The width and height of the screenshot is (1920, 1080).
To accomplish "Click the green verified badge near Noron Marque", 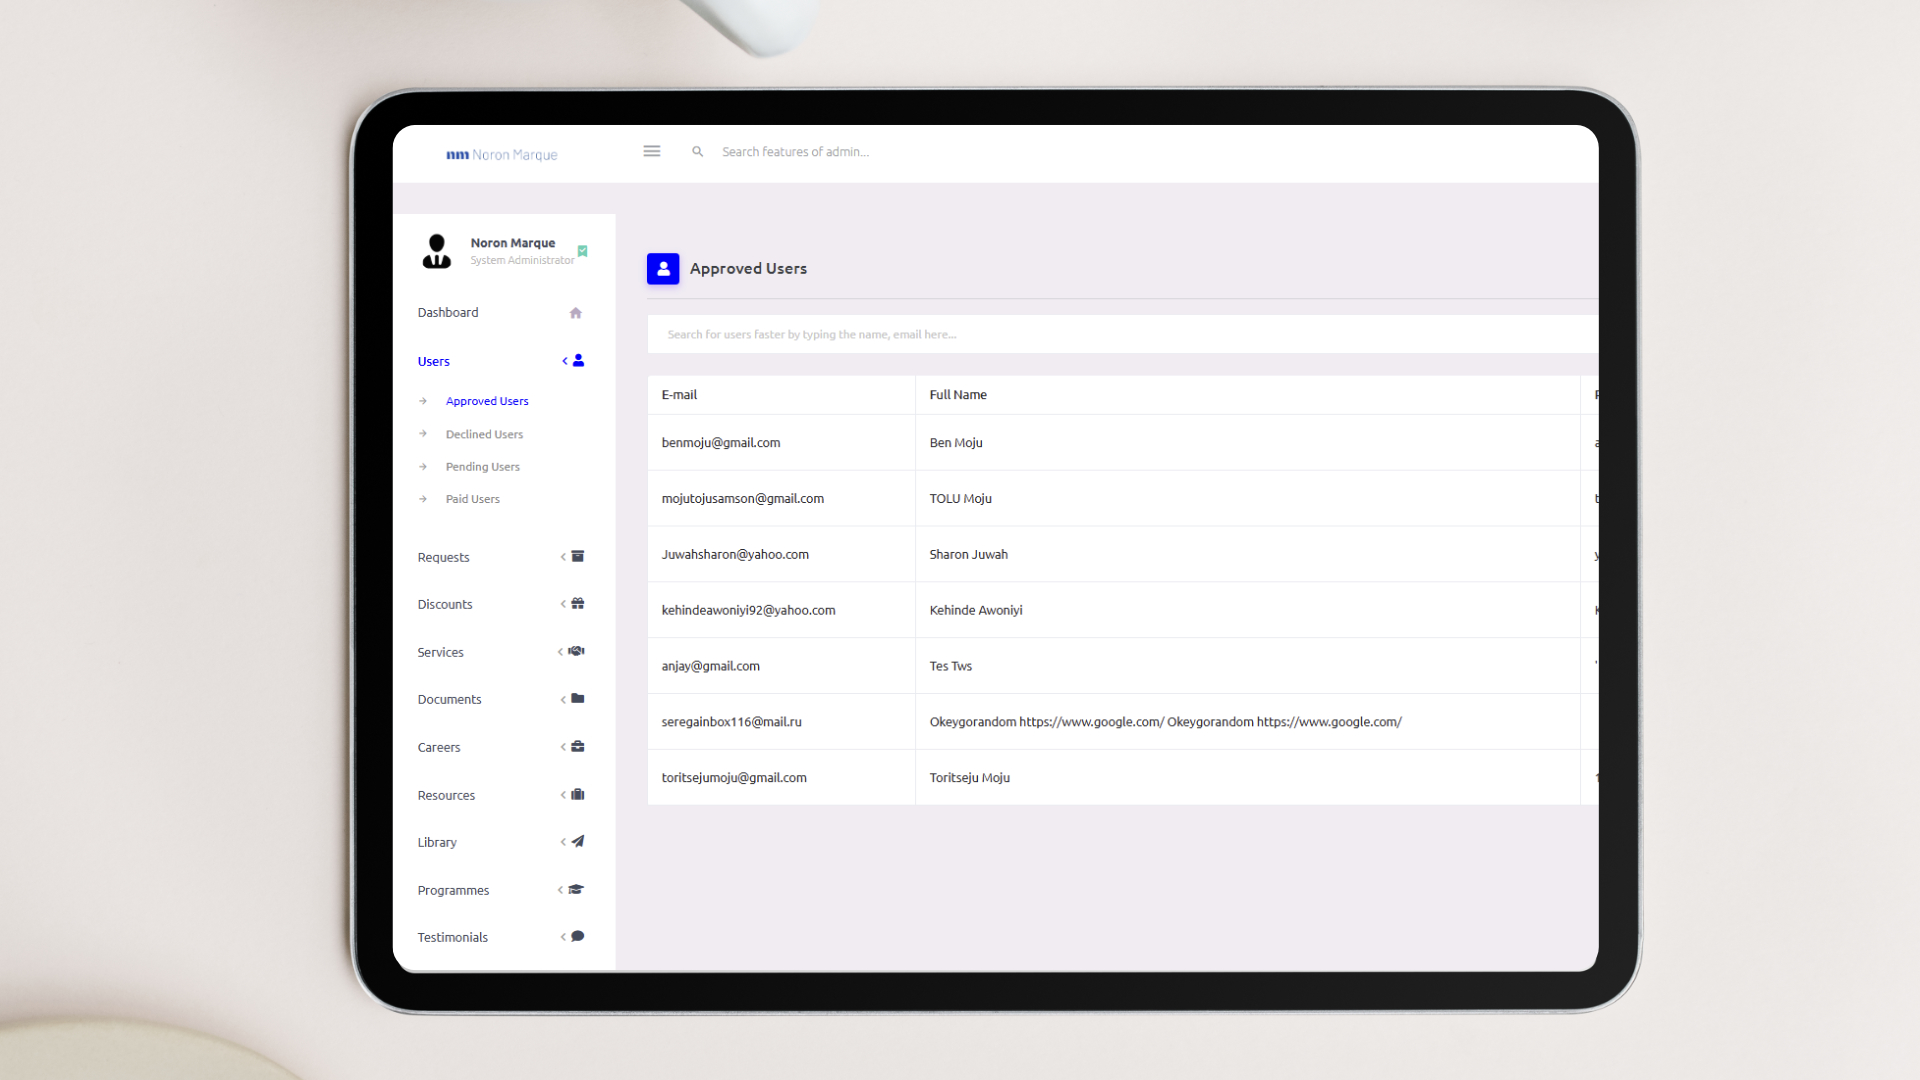I will click(x=582, y=251).
